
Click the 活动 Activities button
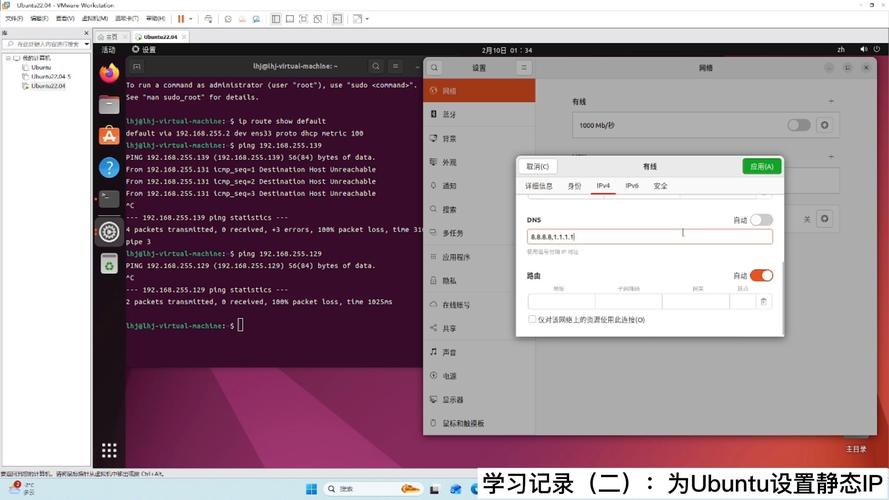pyautogui.click(x=108, y=50)
